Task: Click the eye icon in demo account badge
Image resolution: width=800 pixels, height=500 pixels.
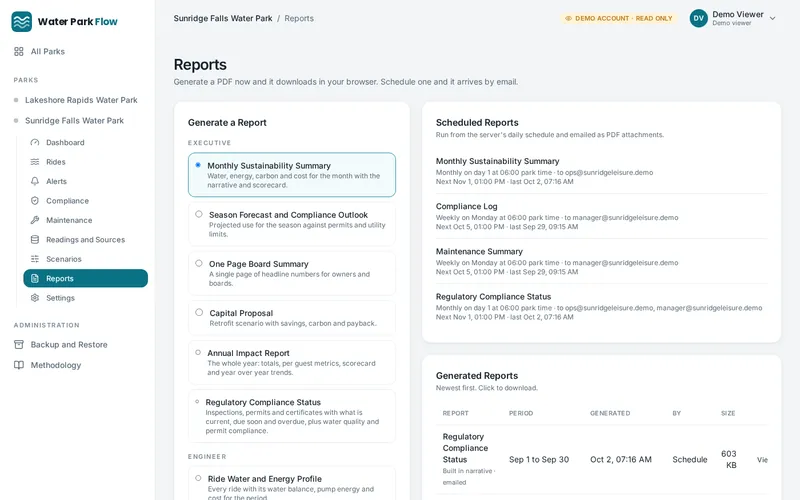Action: [x=568, y=18]
